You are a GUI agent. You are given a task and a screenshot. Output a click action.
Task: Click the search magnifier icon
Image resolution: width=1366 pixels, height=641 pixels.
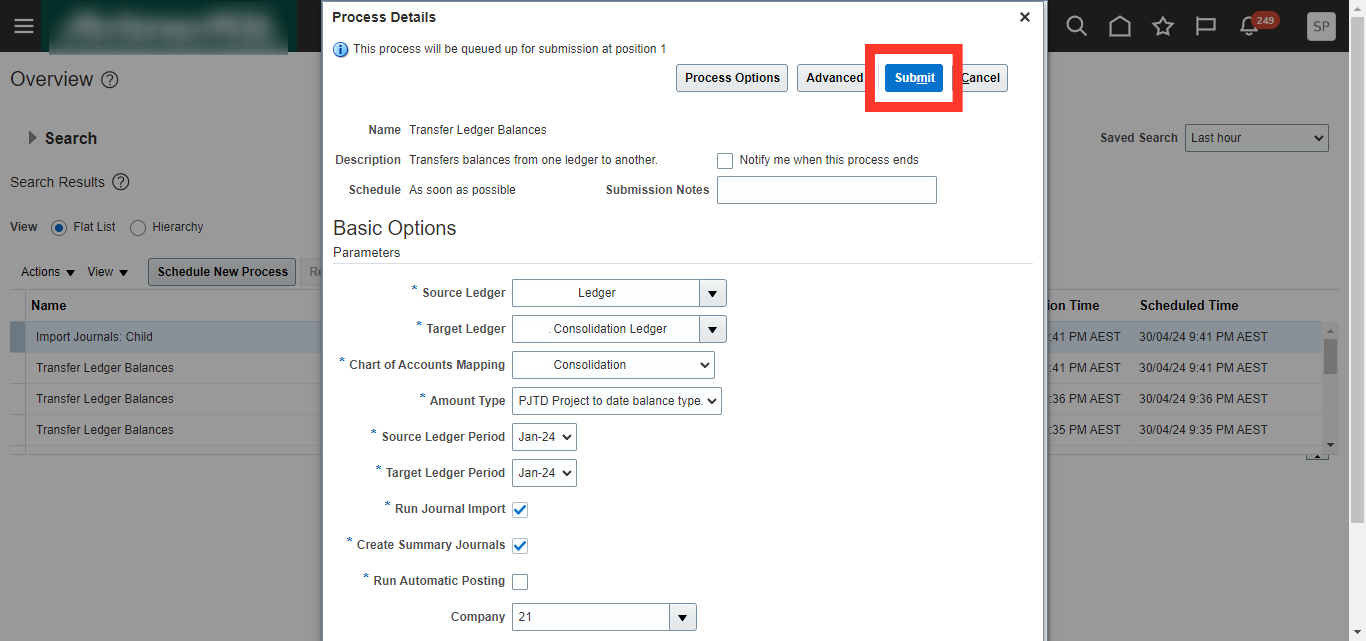[x=1076, y=26]
